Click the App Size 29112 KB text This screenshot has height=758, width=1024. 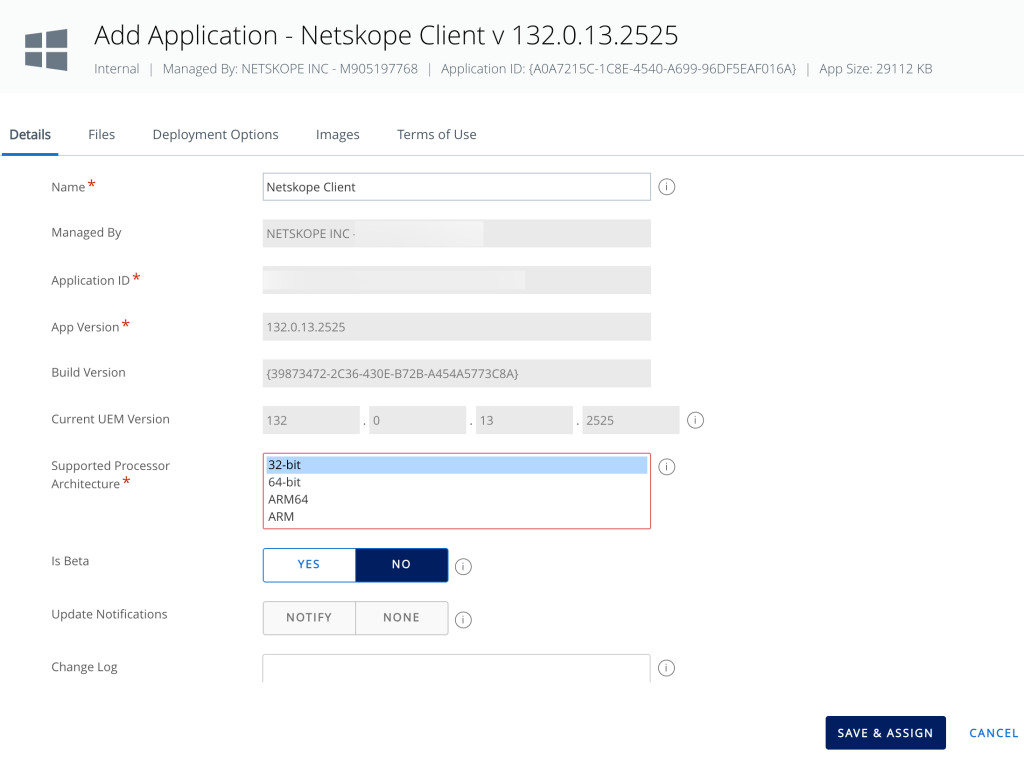[x=876, y=69]
